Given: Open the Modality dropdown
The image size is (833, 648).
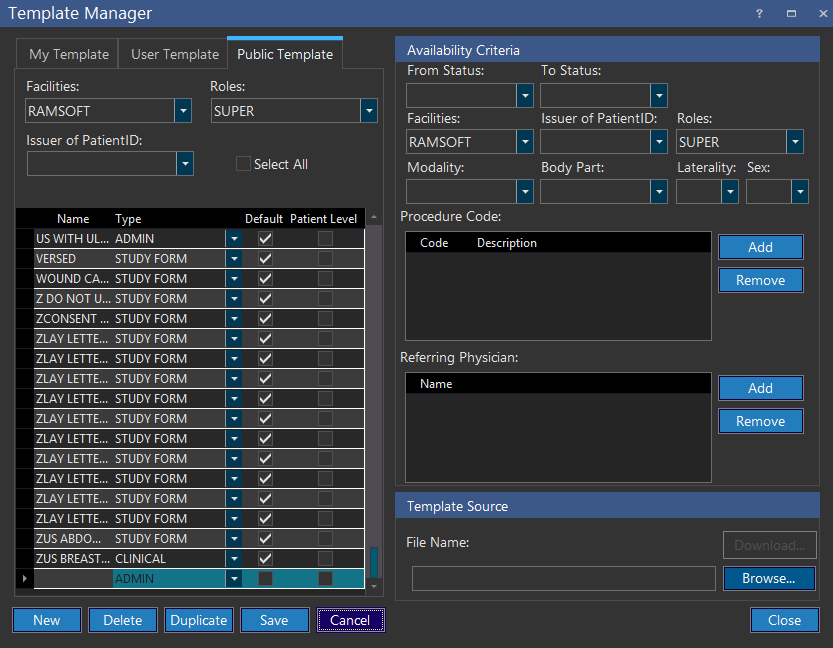Looking at the screenshot, I should coord(526,191).
